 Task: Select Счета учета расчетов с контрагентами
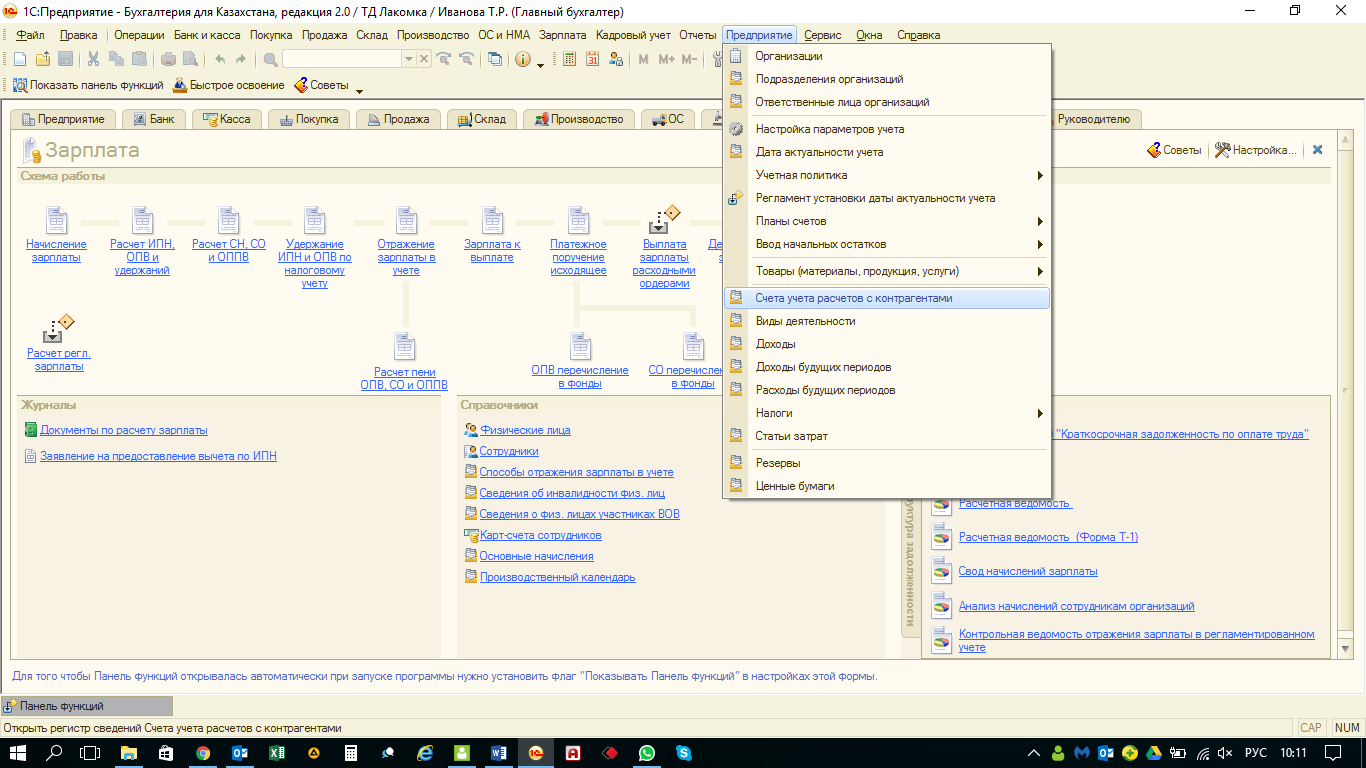[886, 298]
